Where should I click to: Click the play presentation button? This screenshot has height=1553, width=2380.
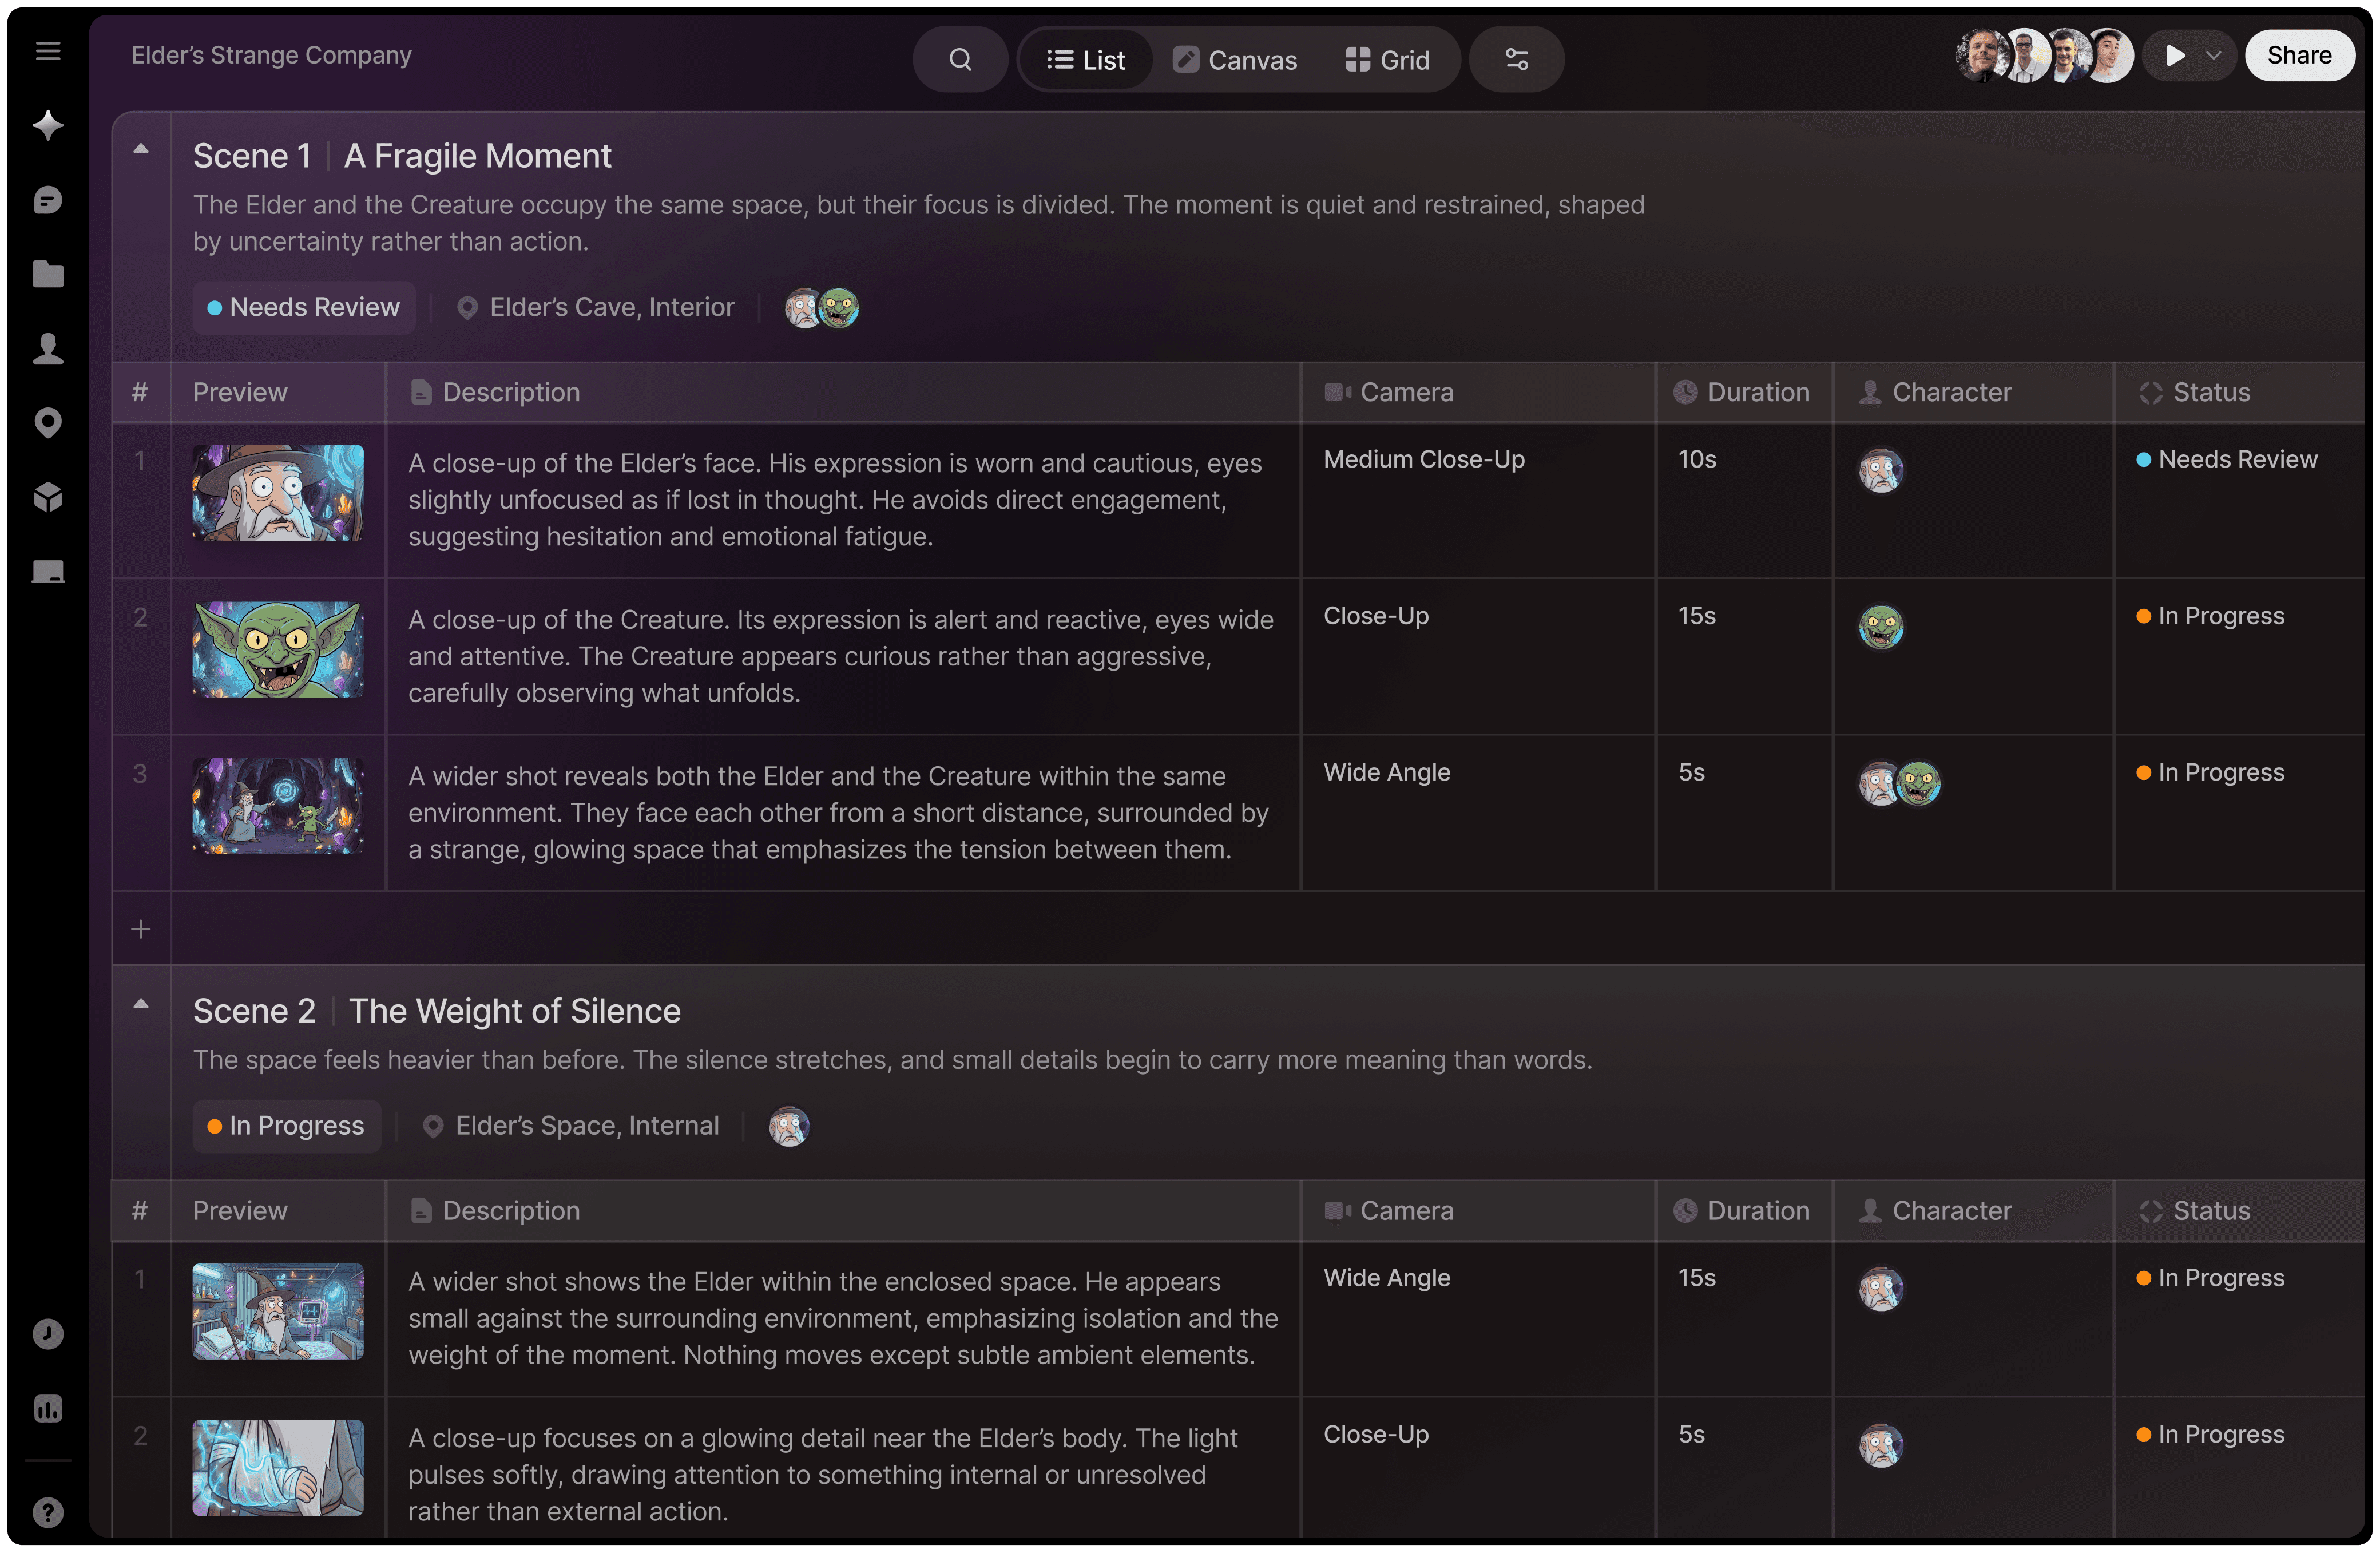(2174, 56)
